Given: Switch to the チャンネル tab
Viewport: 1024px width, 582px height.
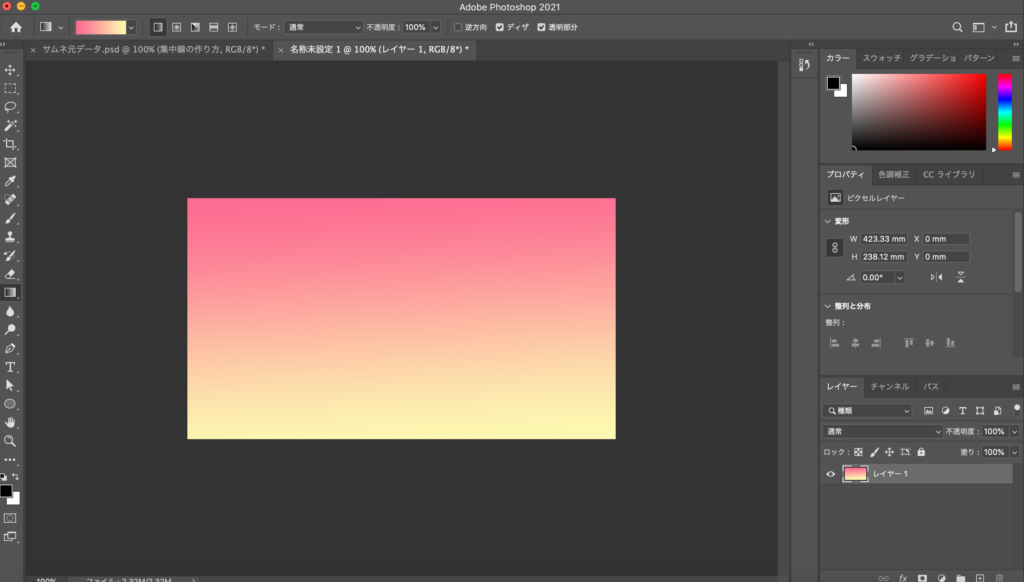Looking at the screenshot, I should (x=889, y=386).
